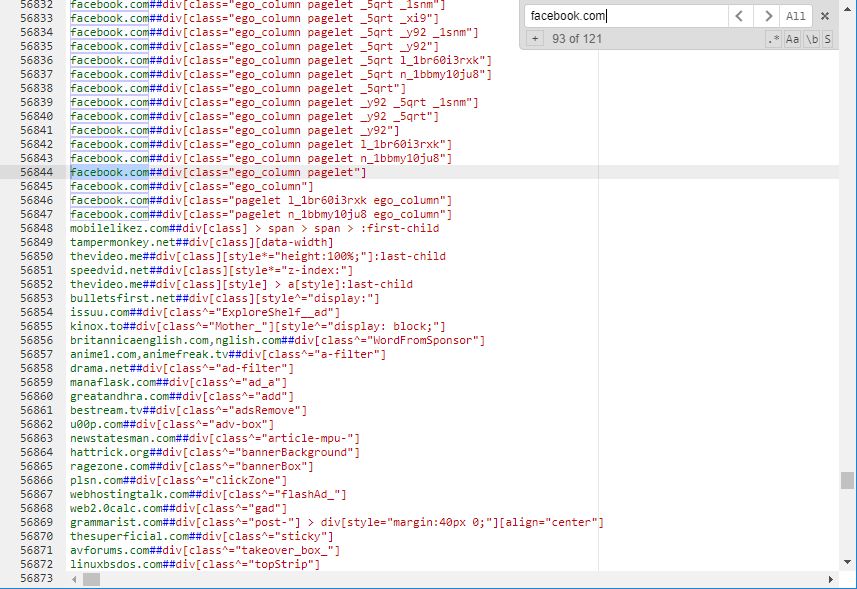Toggle case sensitive search option
857x589 pixels.
click(792, 39)
